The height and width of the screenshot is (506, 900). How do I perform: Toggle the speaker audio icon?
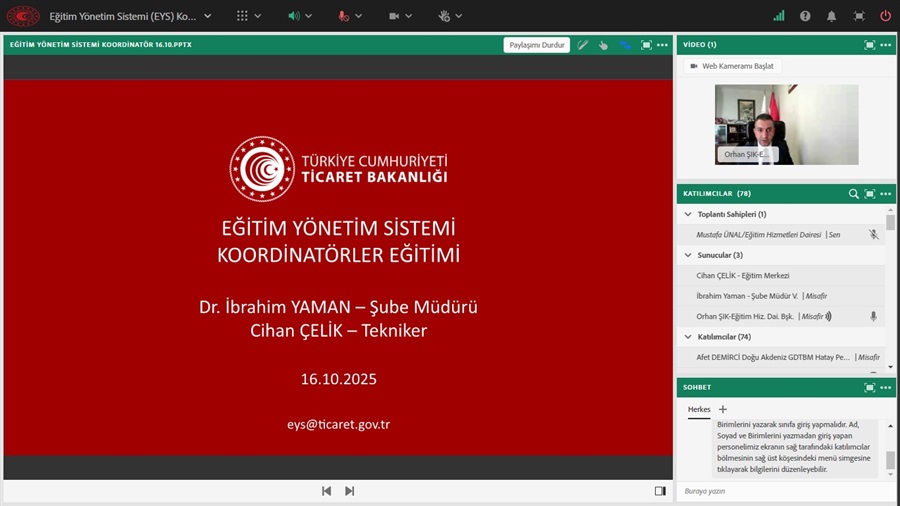pos(295,16)
